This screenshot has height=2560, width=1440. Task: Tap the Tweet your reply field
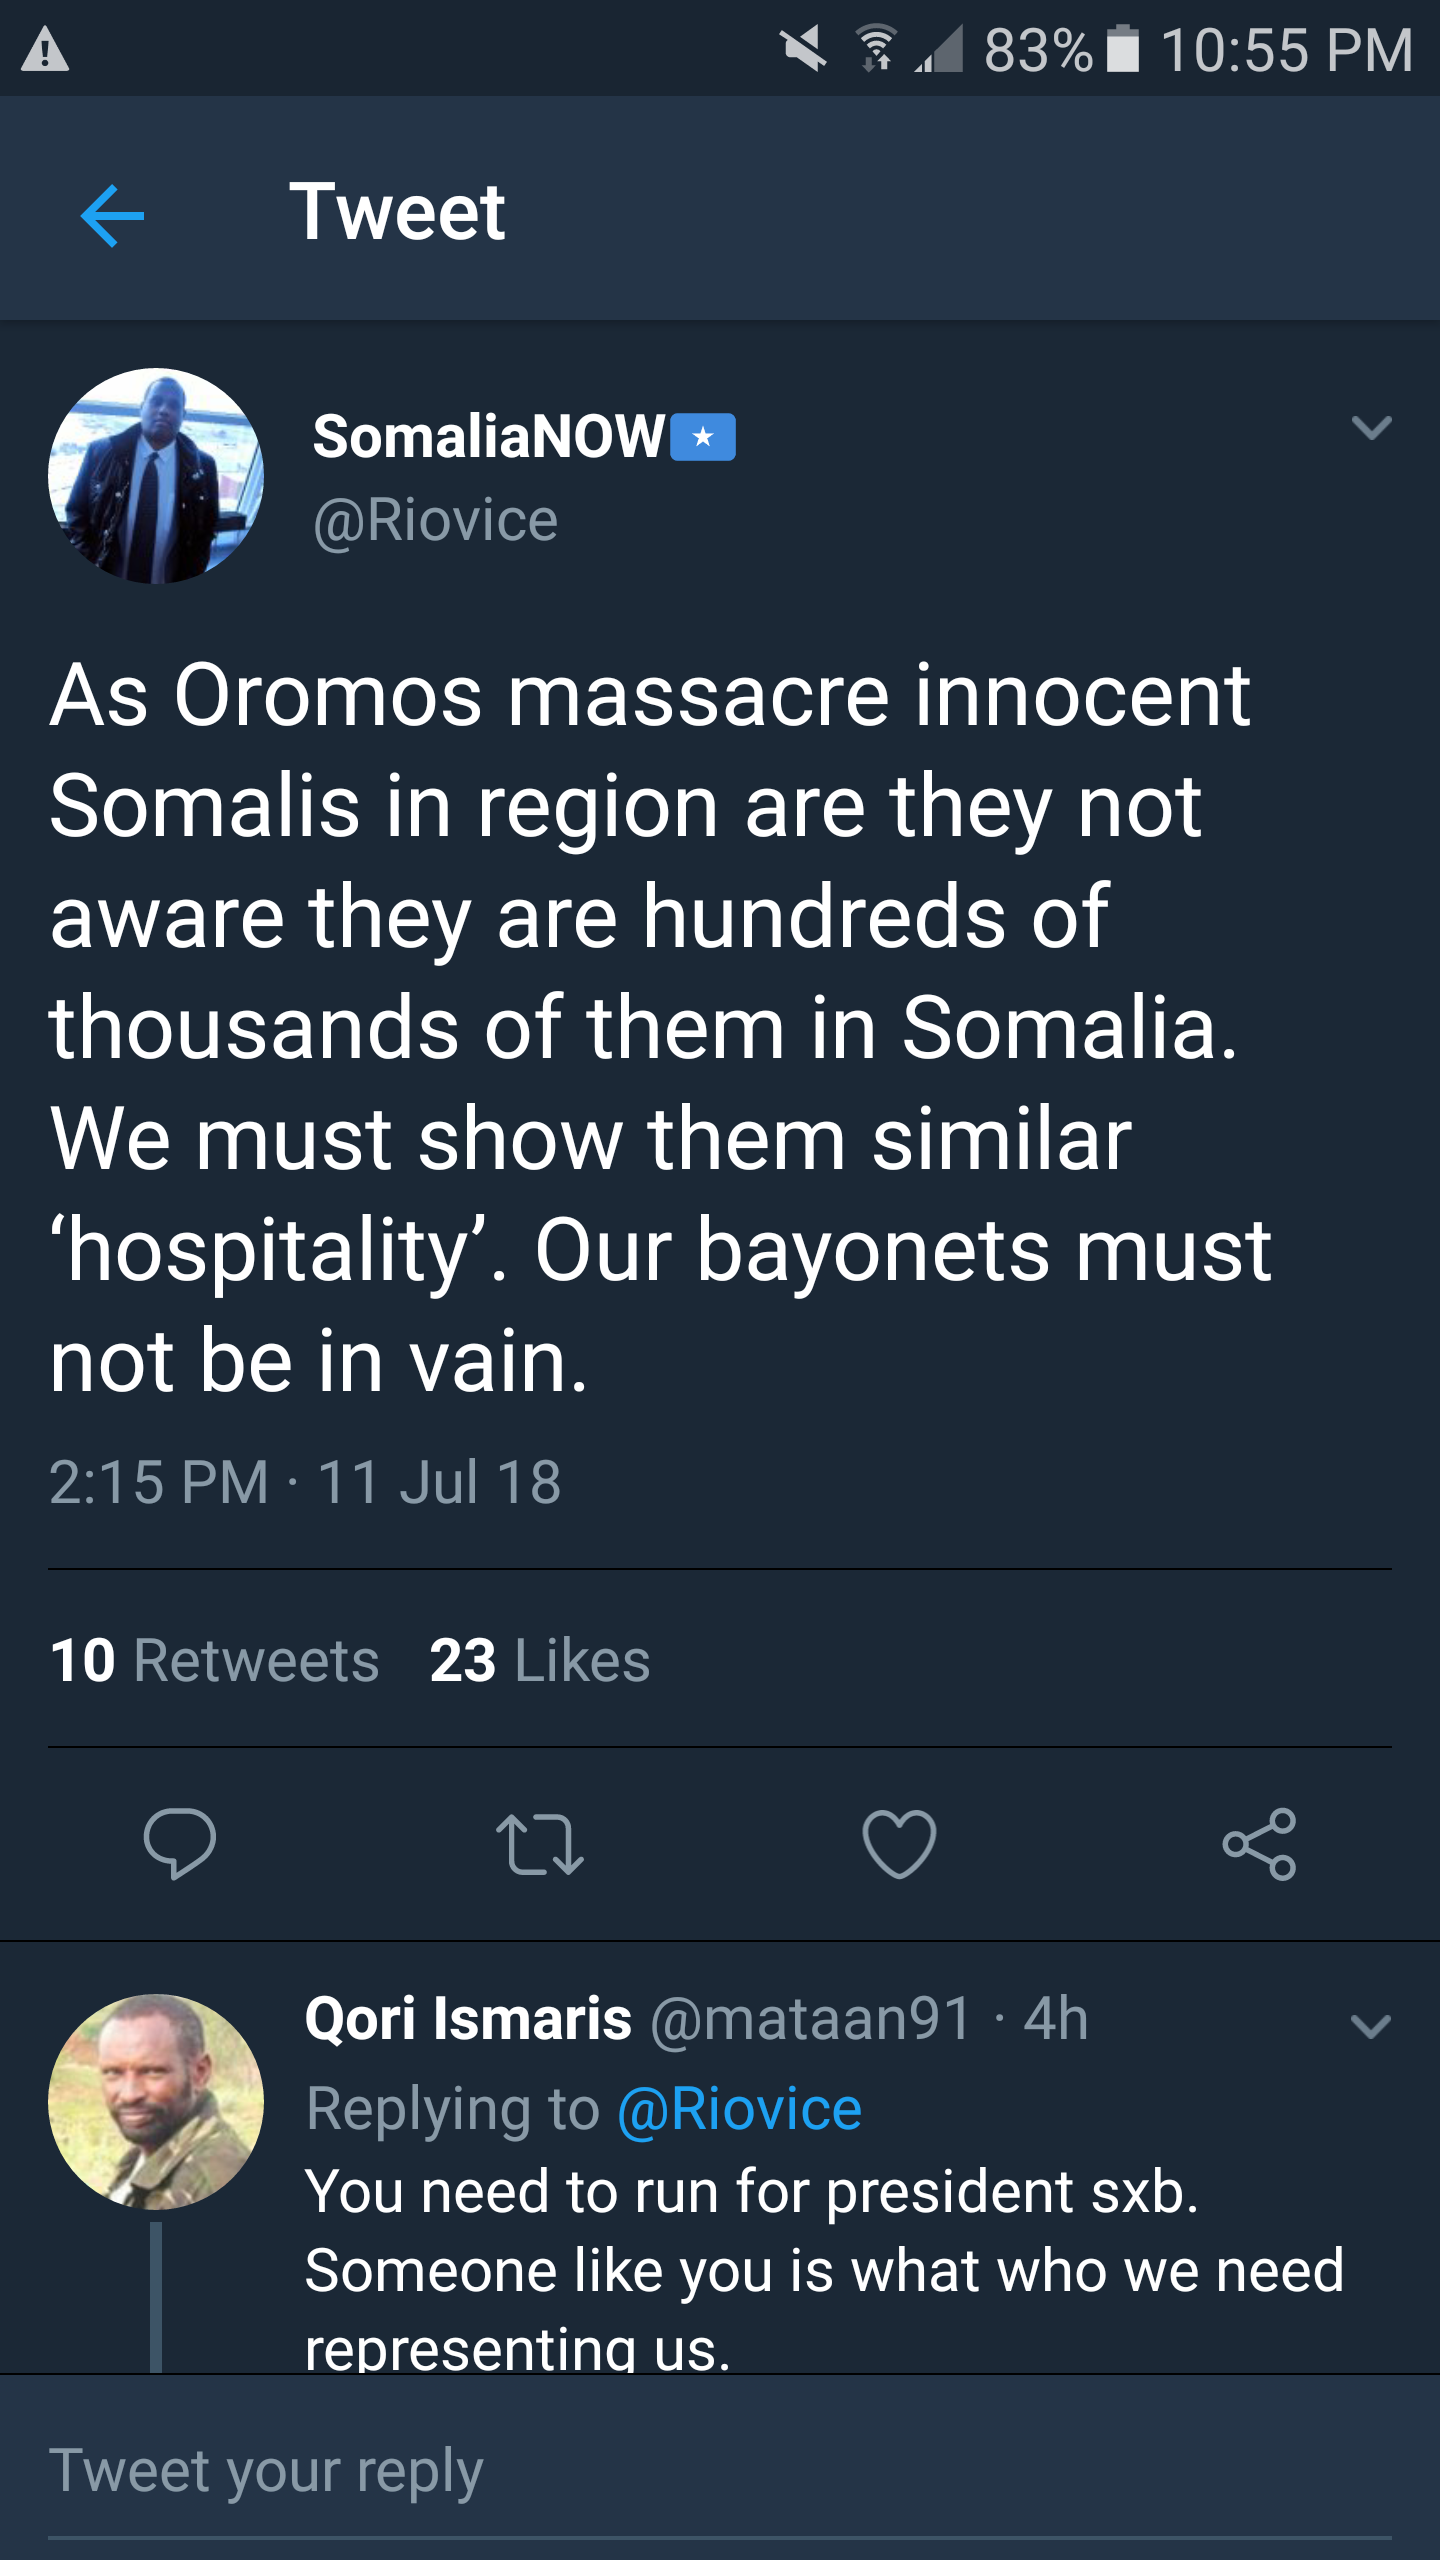[720, 2470]
